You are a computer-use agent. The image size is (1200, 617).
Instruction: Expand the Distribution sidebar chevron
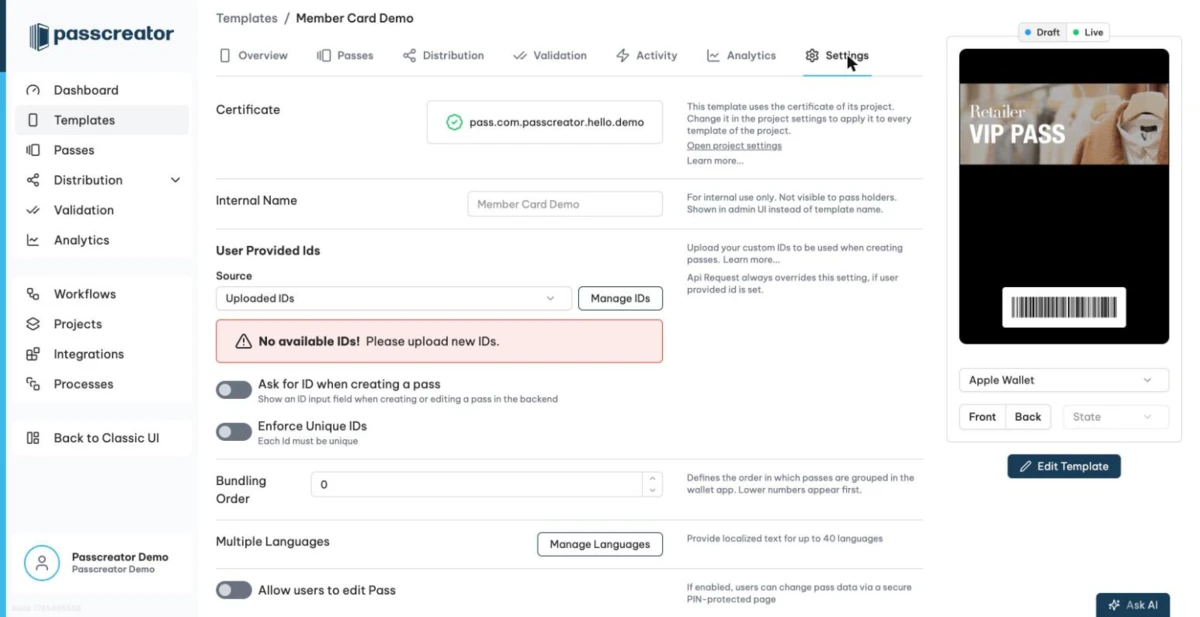point(176,180)
